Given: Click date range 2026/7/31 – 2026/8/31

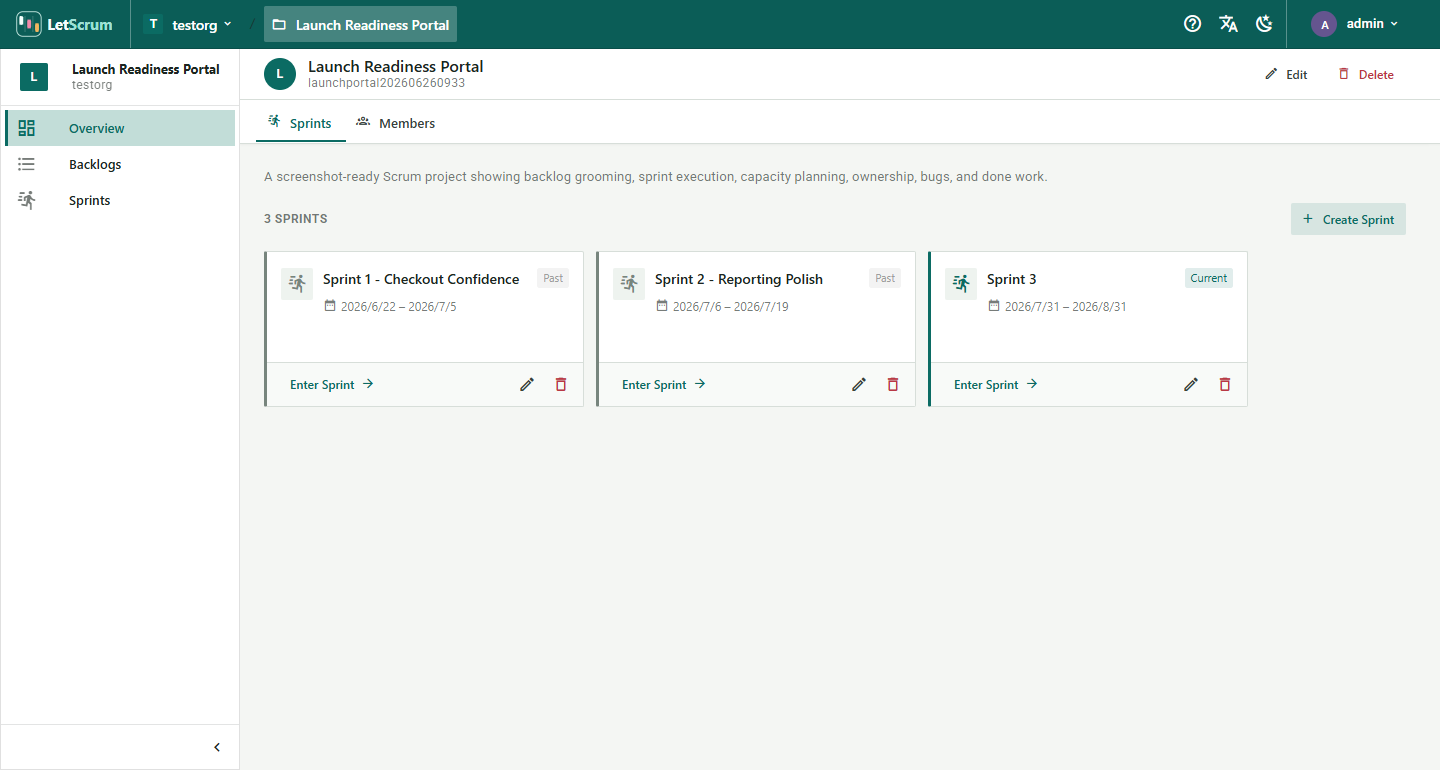Looking at the screenshot, I should [1066, 306].
